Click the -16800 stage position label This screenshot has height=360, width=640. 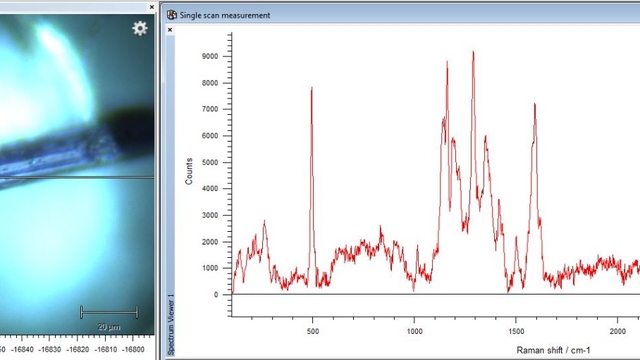(x=133, y=350)
